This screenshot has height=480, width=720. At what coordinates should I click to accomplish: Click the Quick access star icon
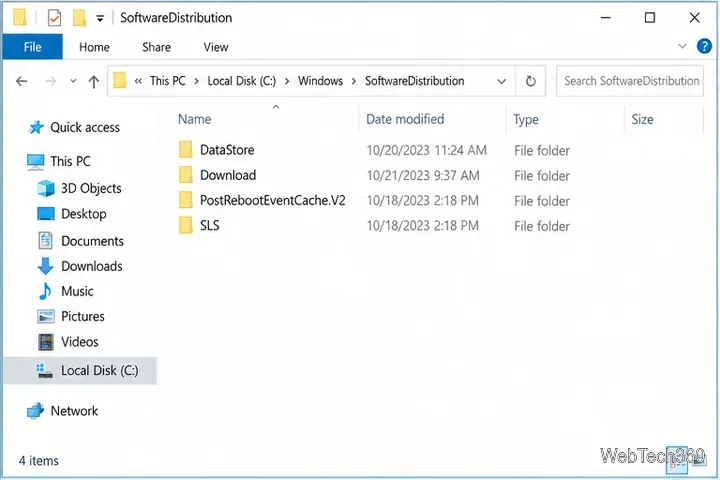coord(36,127)
